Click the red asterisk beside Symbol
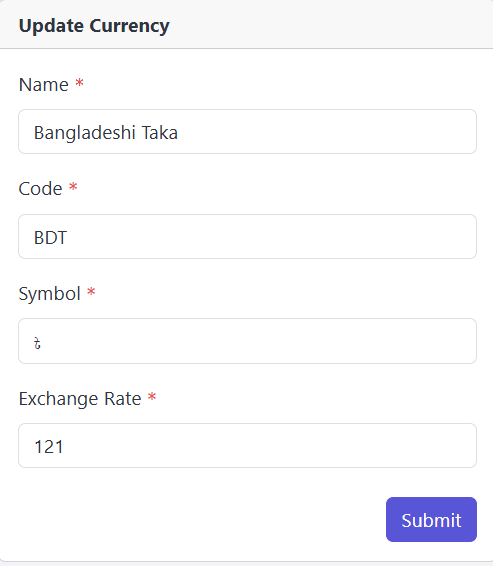This screenshot has height=566, width=493. (91, 291)
